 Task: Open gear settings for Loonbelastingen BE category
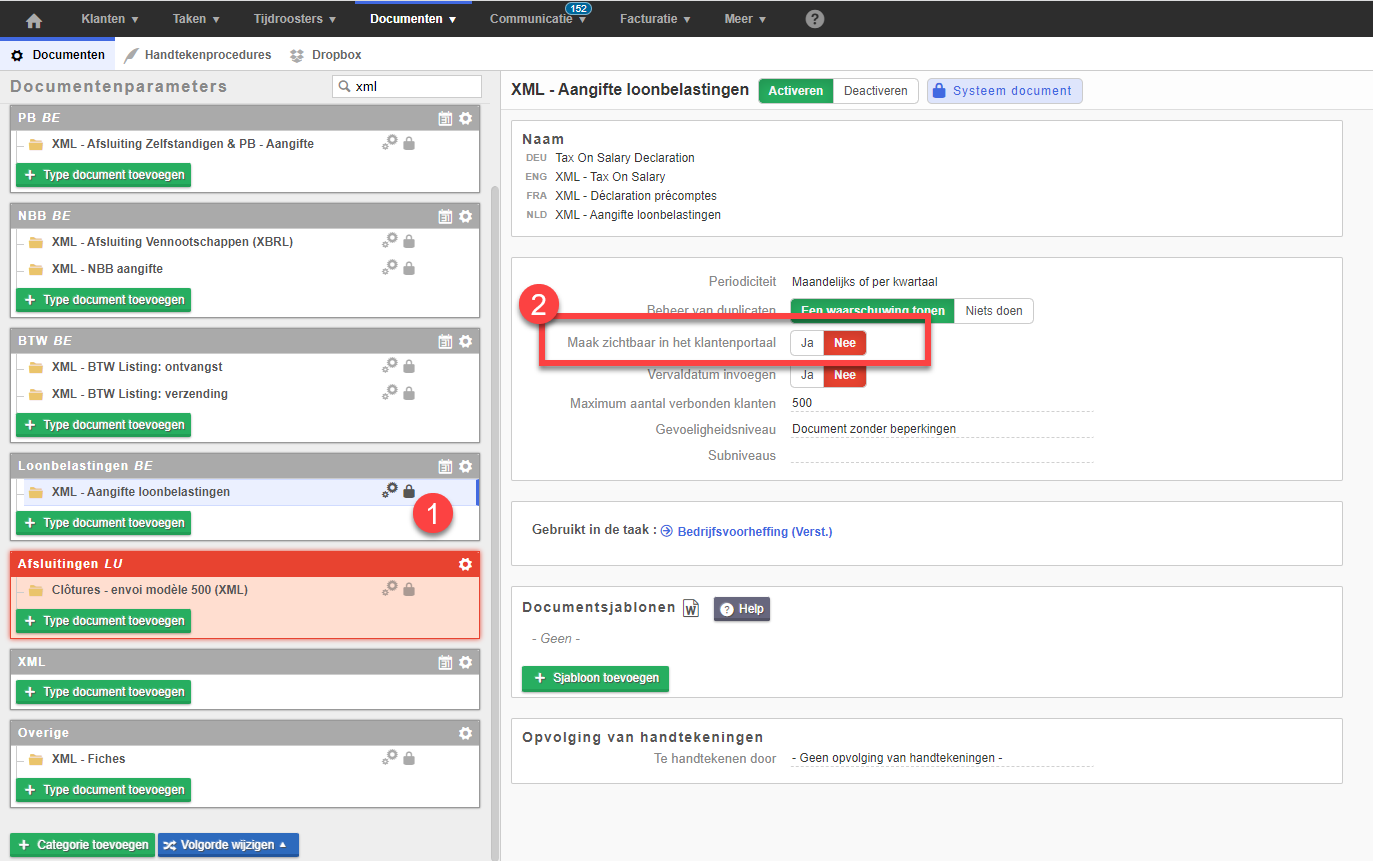[x=465, y=466]
